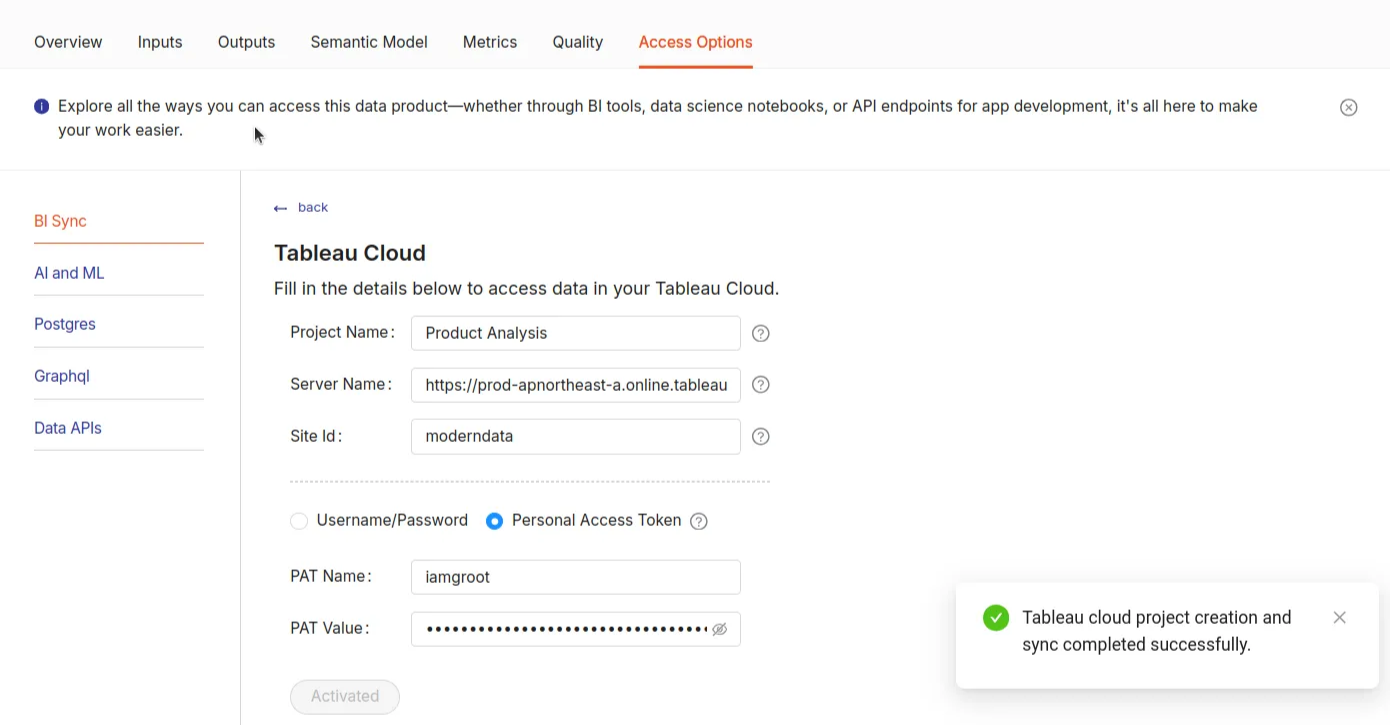This screenshot has width=1390, height=725.
Task: Close the sync success notification
Action: [x=1340, y=618]
